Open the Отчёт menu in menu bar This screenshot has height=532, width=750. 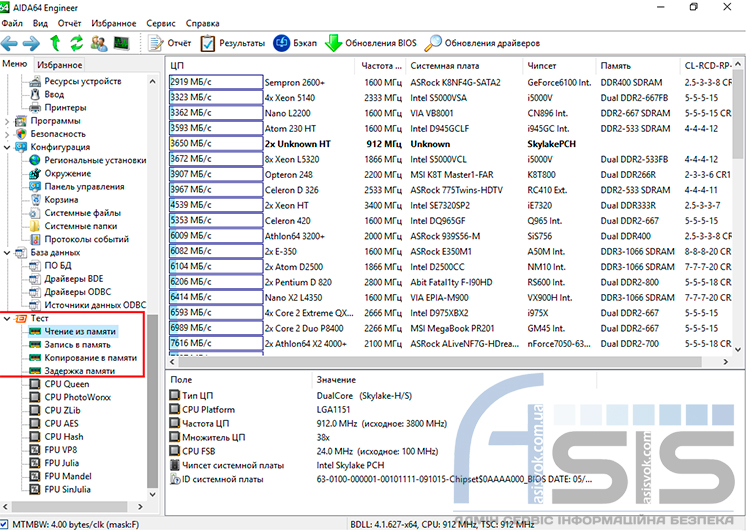point(69,23)
